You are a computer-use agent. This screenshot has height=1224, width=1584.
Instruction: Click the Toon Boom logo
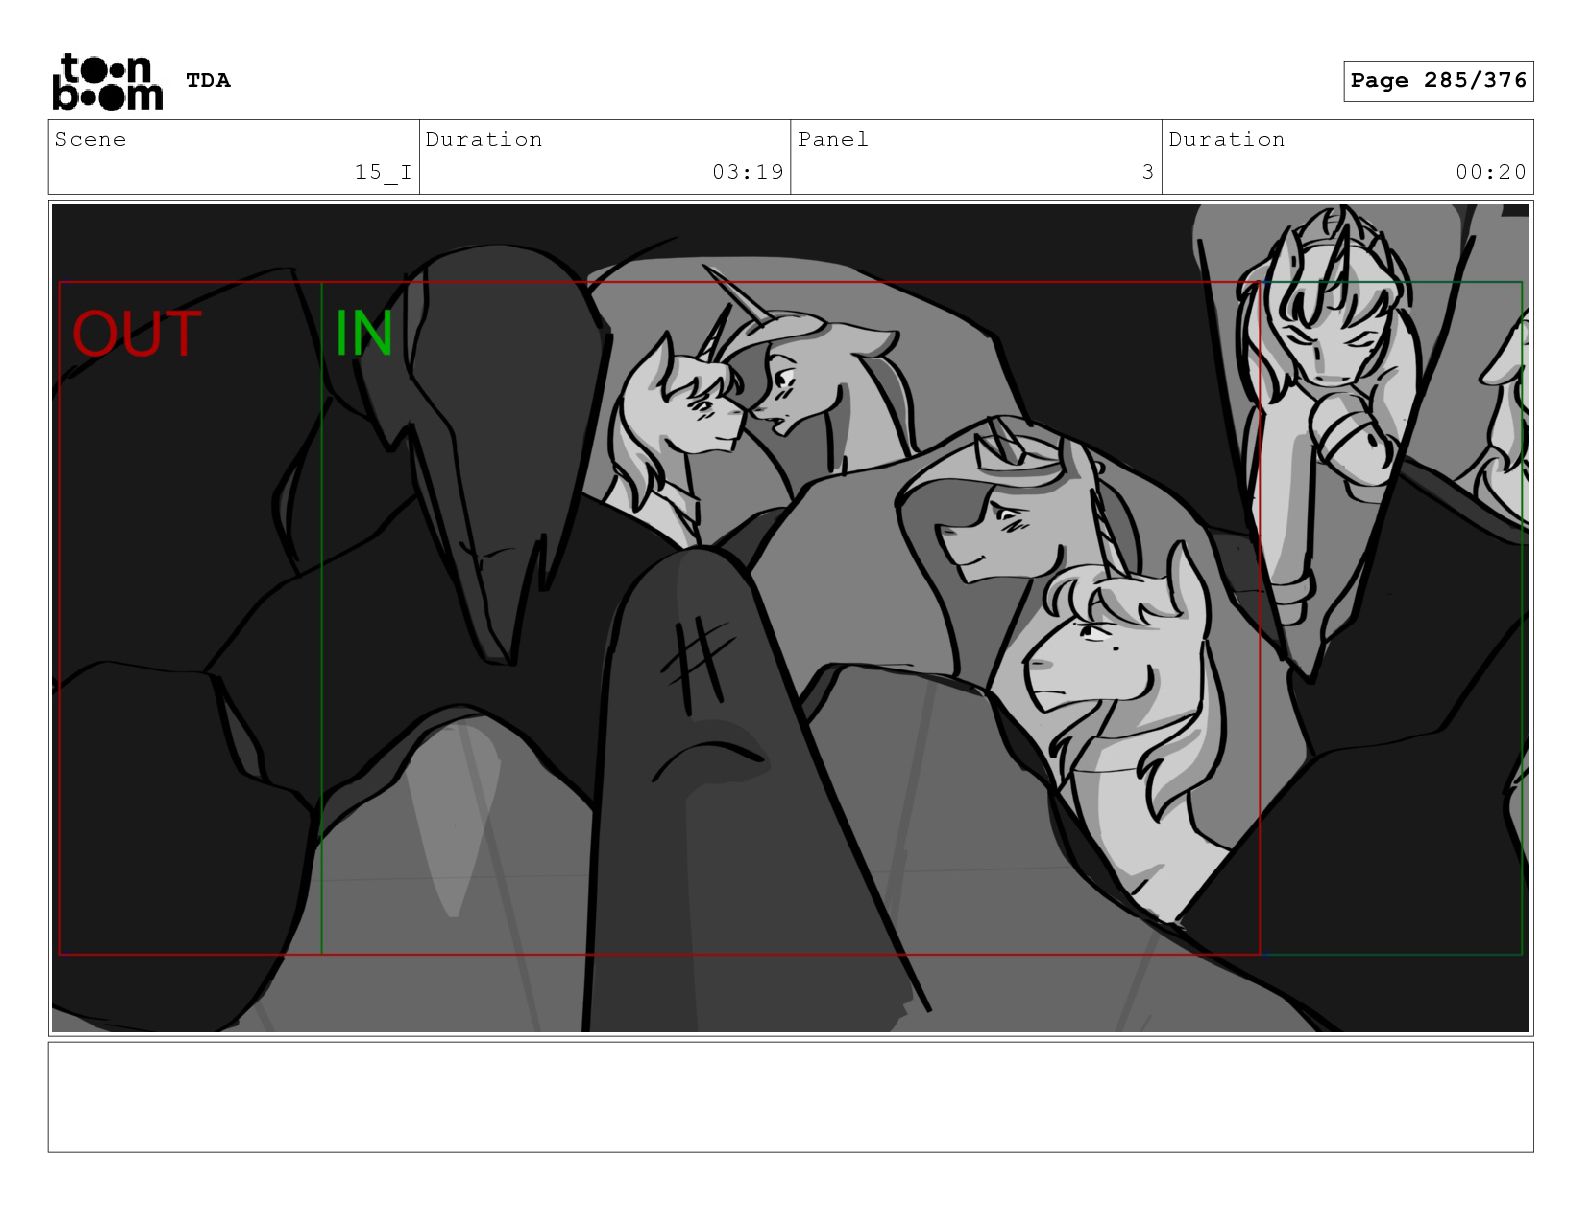pyautogui.click(x=108, y=81)
